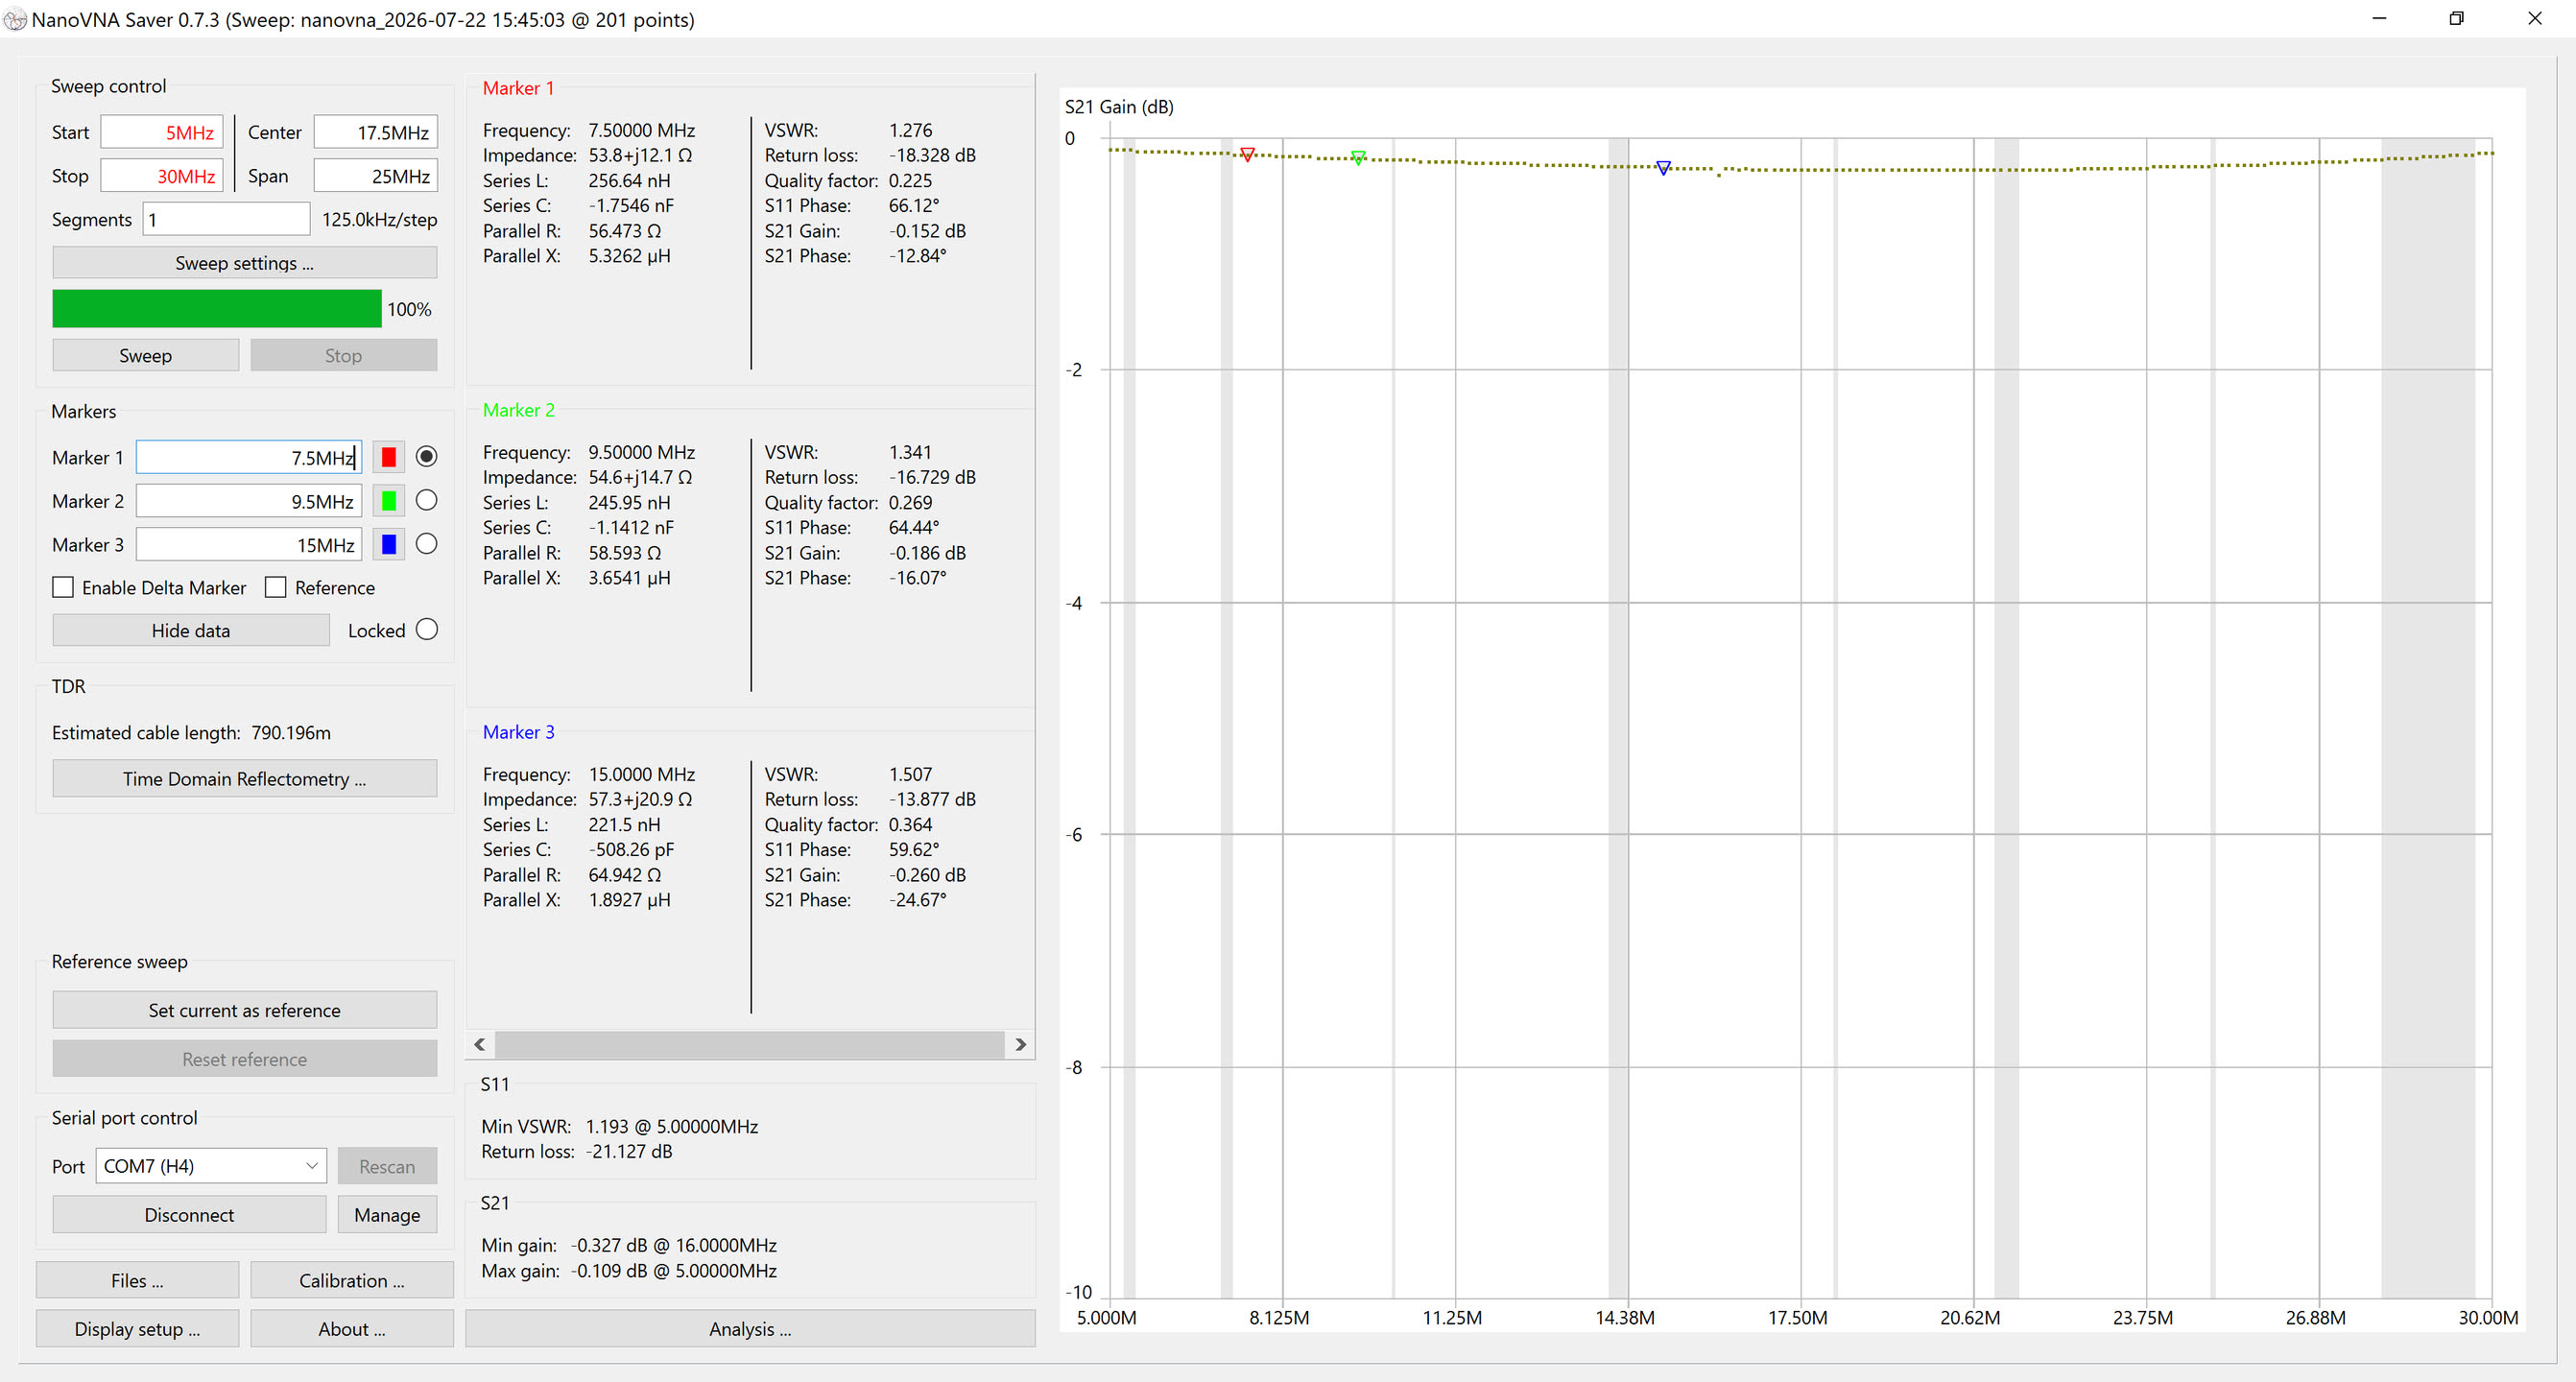The image size is (2576, 1382).
Task: Click the Rescan serial ports button
Action: tap(387, 1166)
